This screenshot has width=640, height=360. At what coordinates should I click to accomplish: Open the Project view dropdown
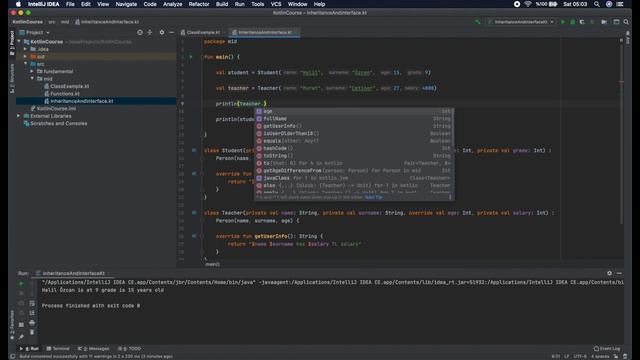[35, 32]
